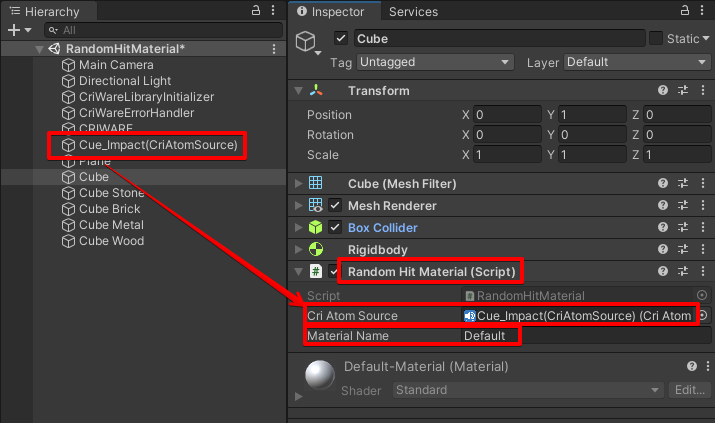Viewport: 715px width, 423px height.
Task: Open Random Hit Material presets
Action: coord(683,271)
